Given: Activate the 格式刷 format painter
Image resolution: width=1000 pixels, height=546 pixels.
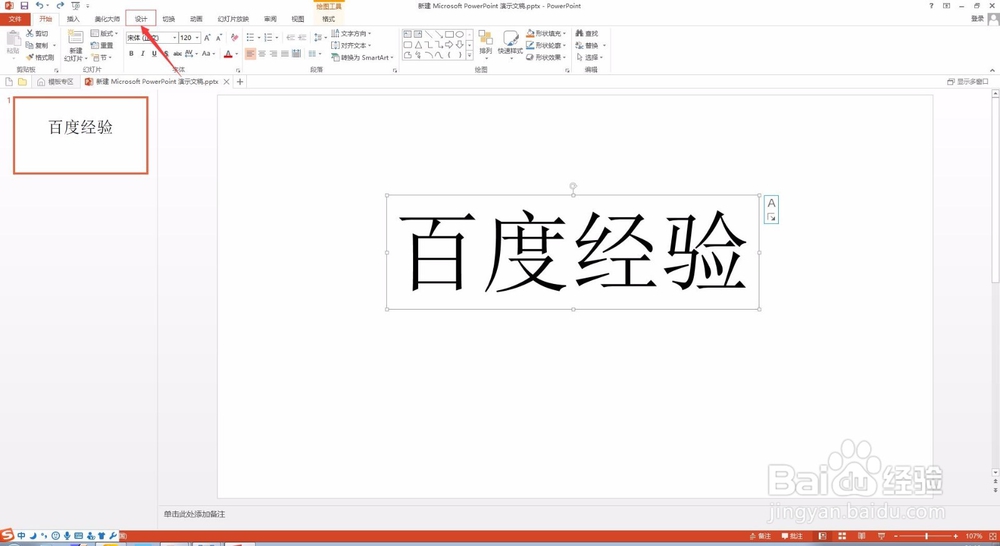Looking at the screenshot, I should pos(40,57).
